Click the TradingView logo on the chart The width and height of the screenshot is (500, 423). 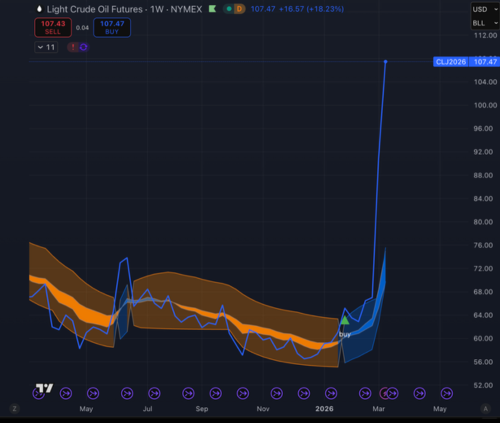45,388
